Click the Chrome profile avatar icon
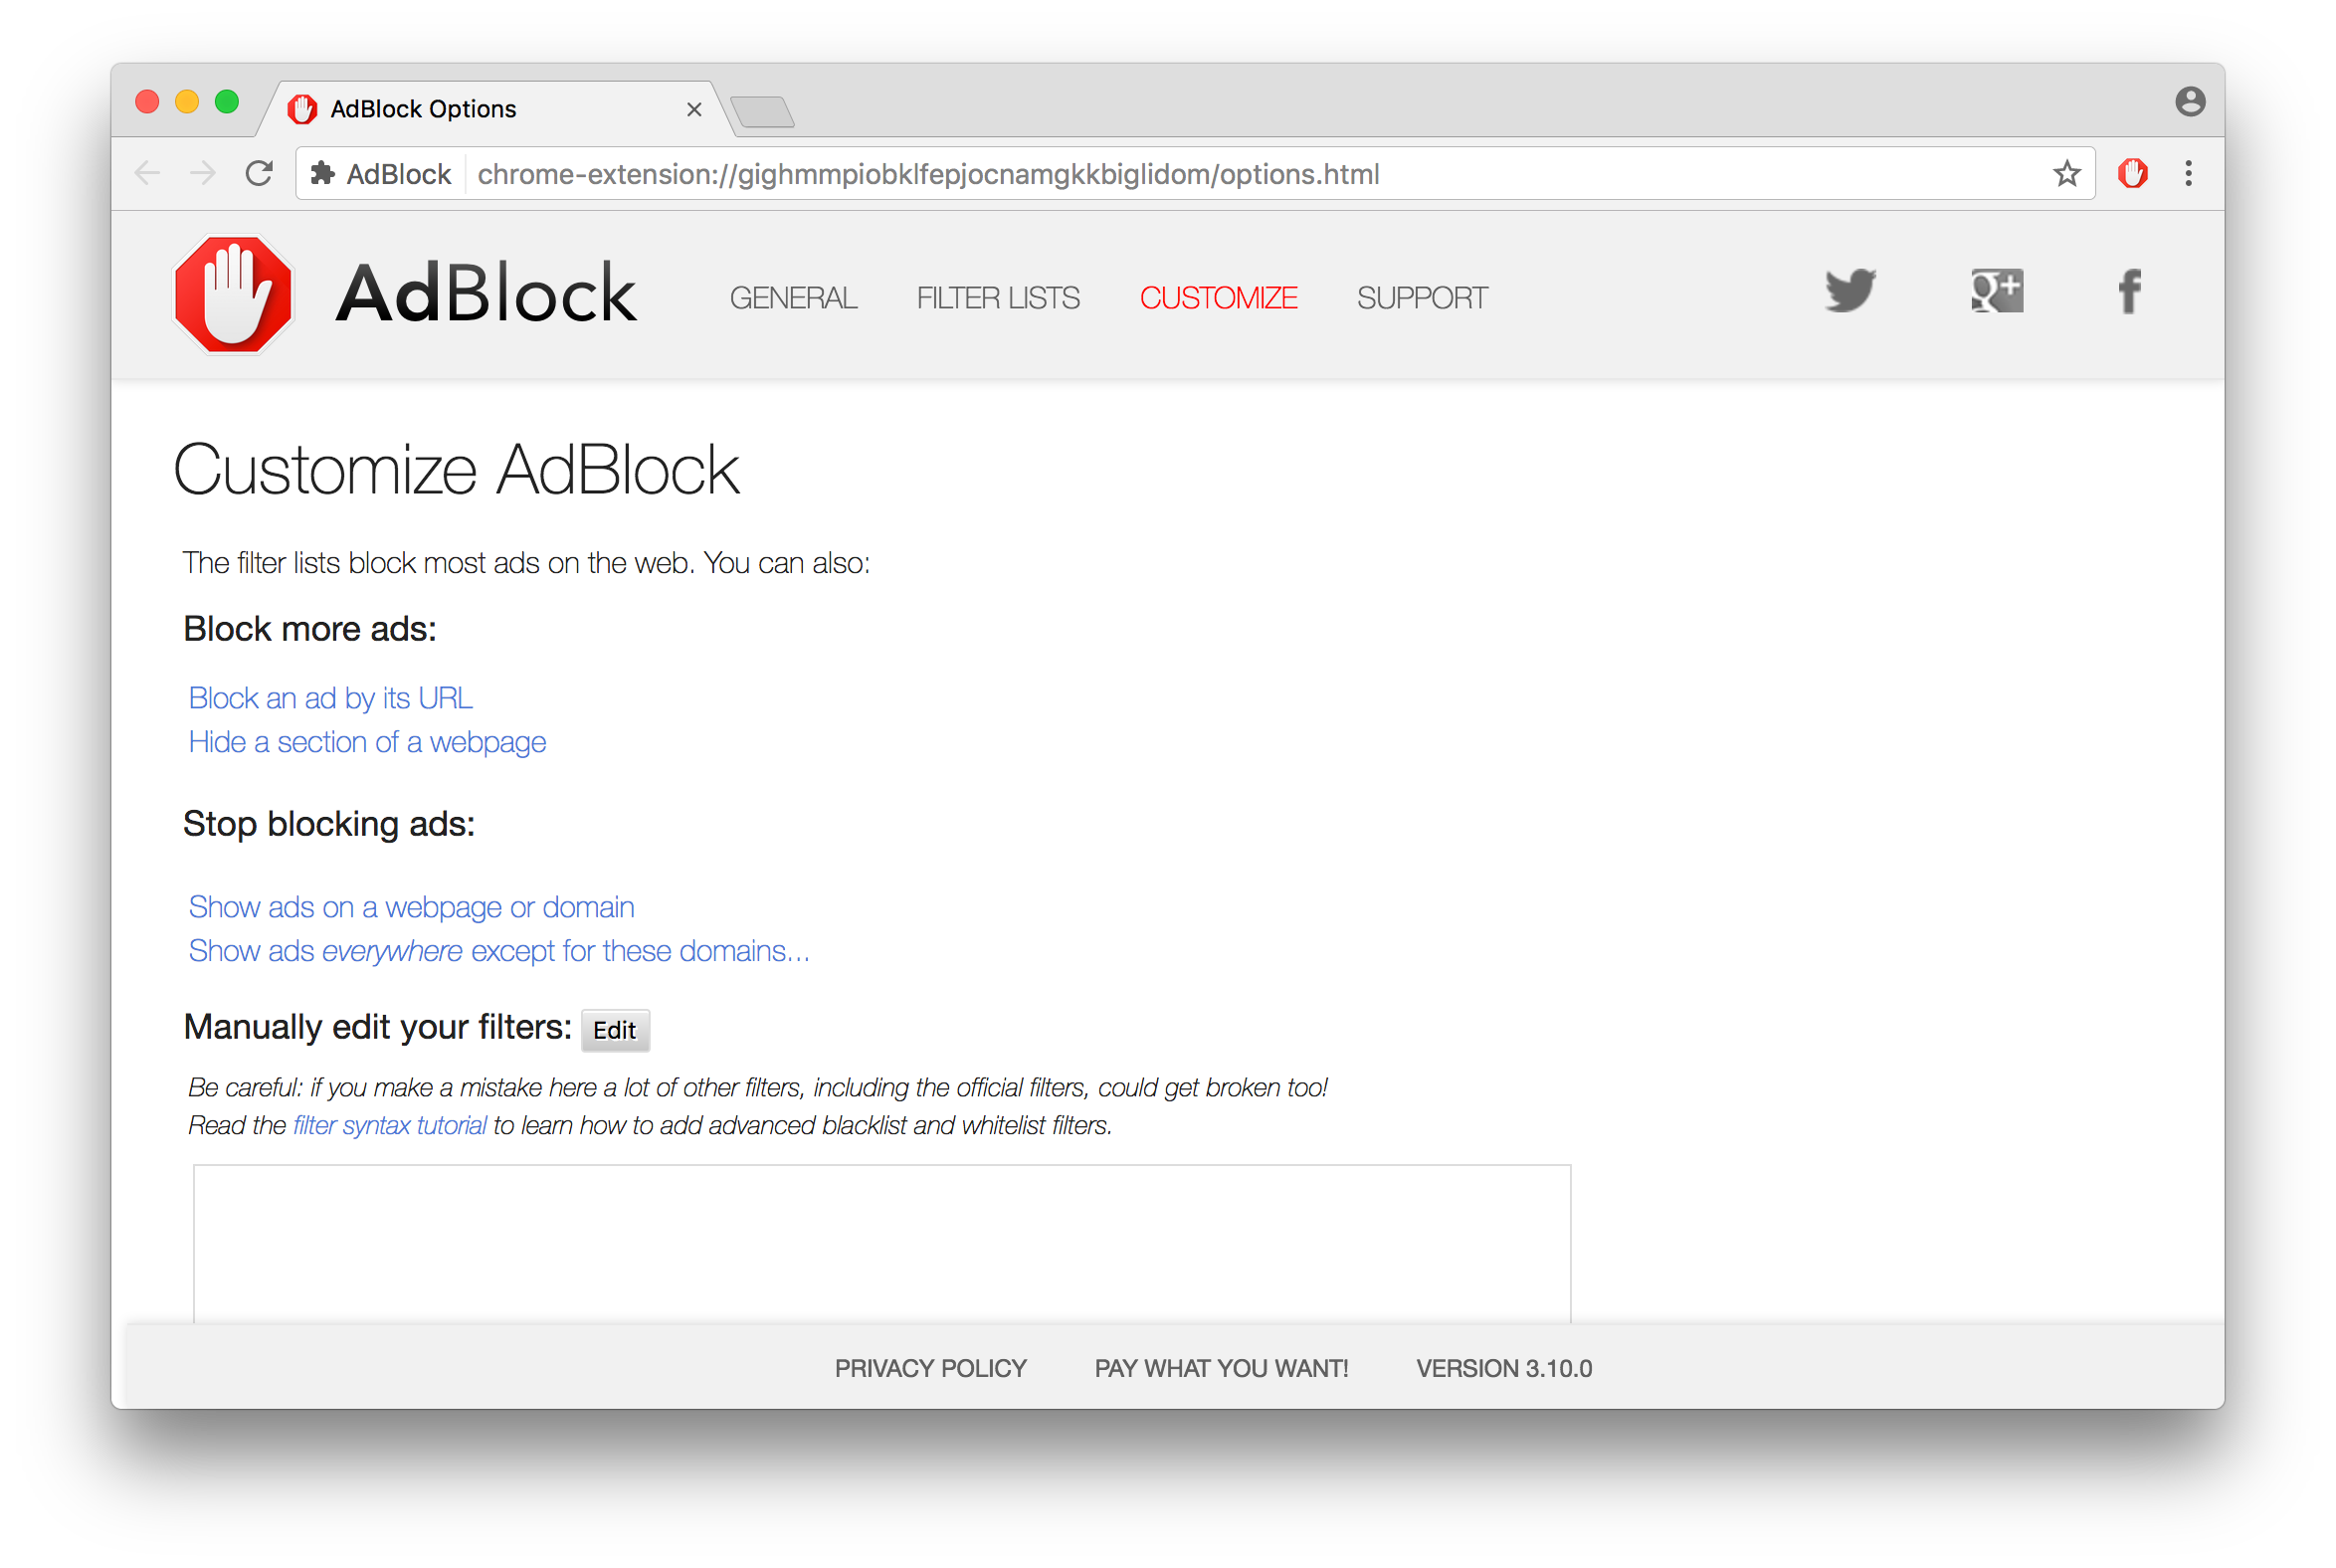Screen dimensions: 2336x1568 click(x=2190, y=102)
